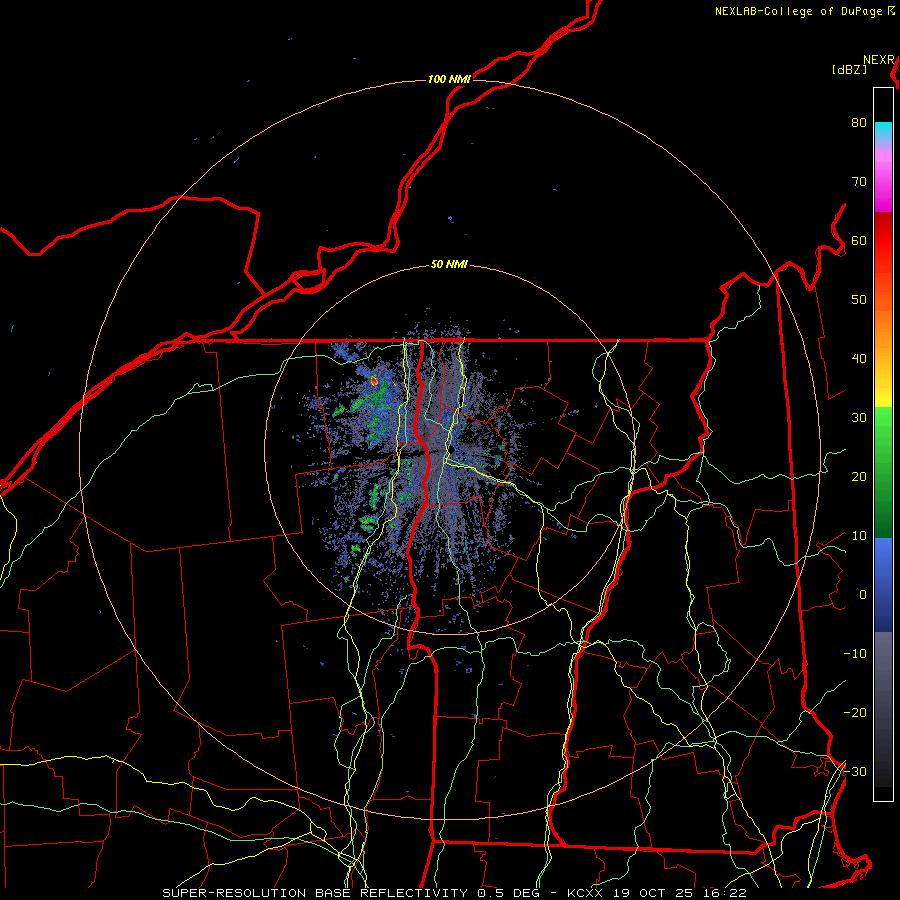The height and width of the screenshot is (900, 900).
Task: Click the 20 value on dBZ scale
Action: 859,476
